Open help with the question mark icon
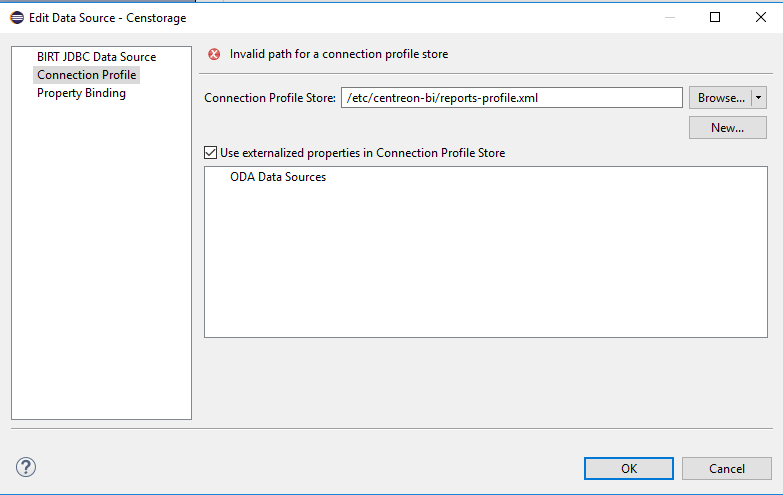This screenshot has height=495, width=783. 26,467
